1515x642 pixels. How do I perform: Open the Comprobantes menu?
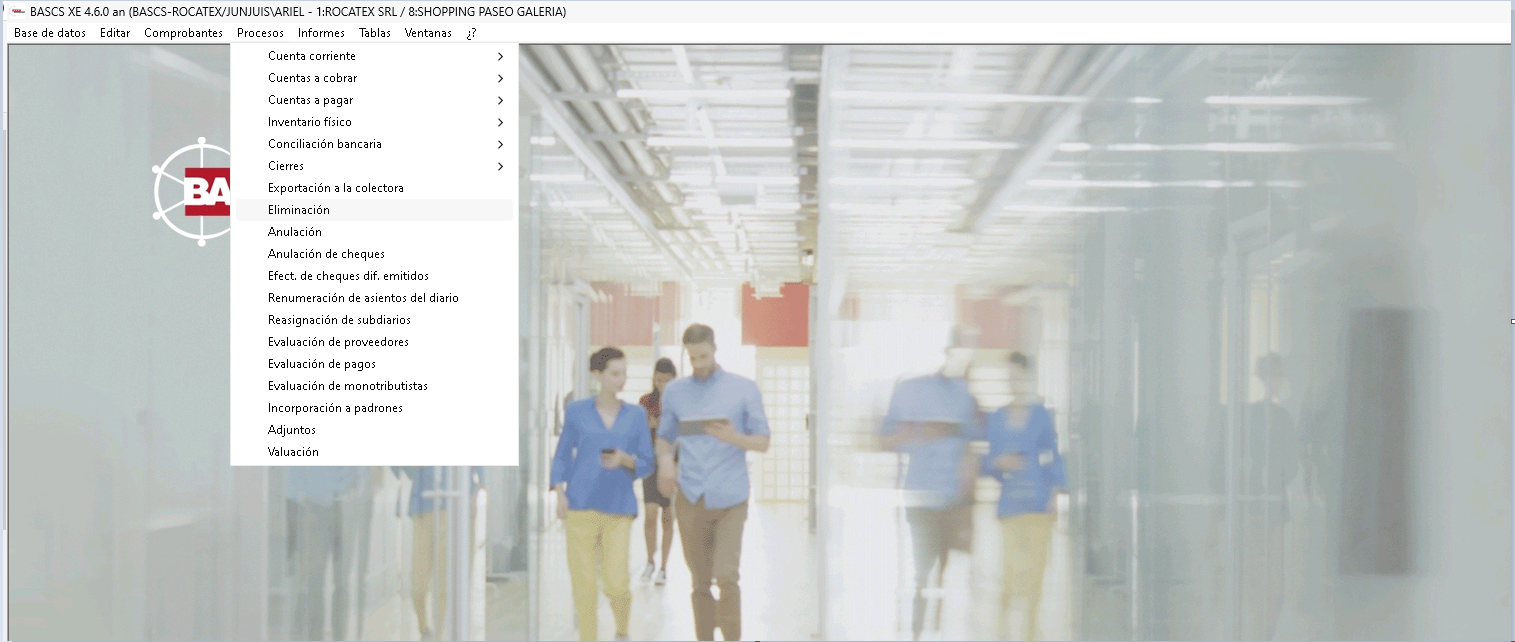183,33
